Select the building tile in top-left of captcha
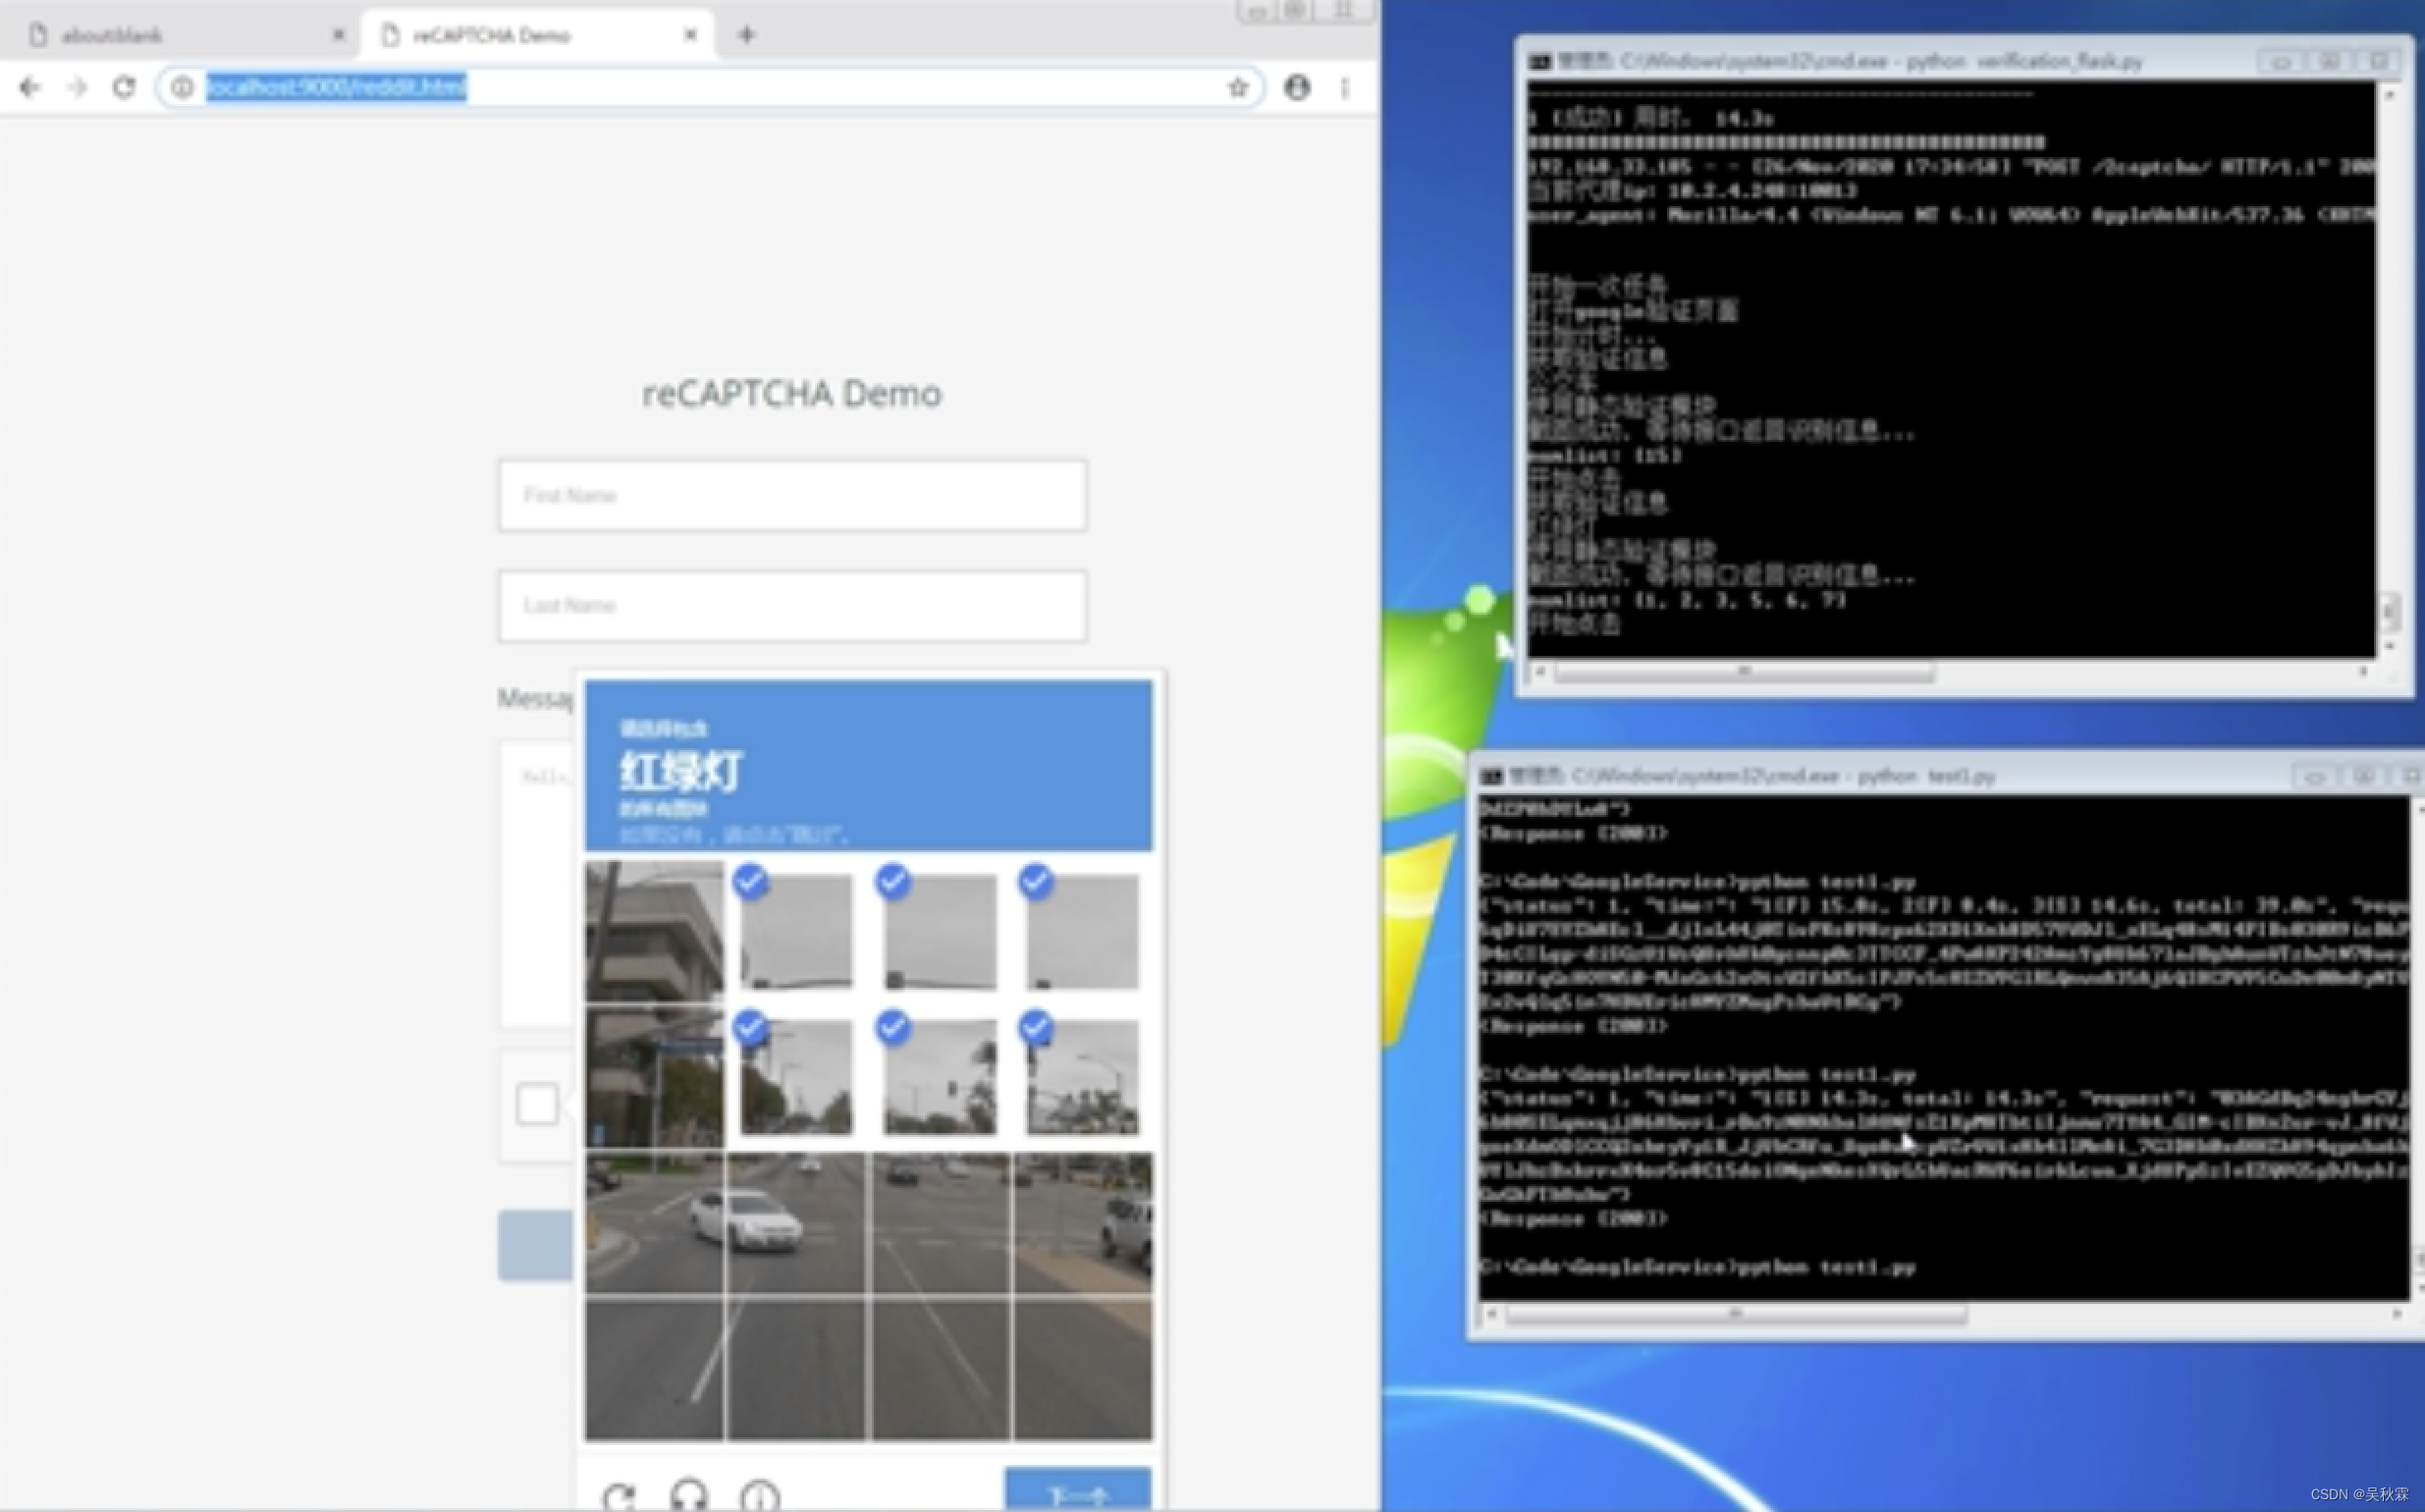 (654, 932)
